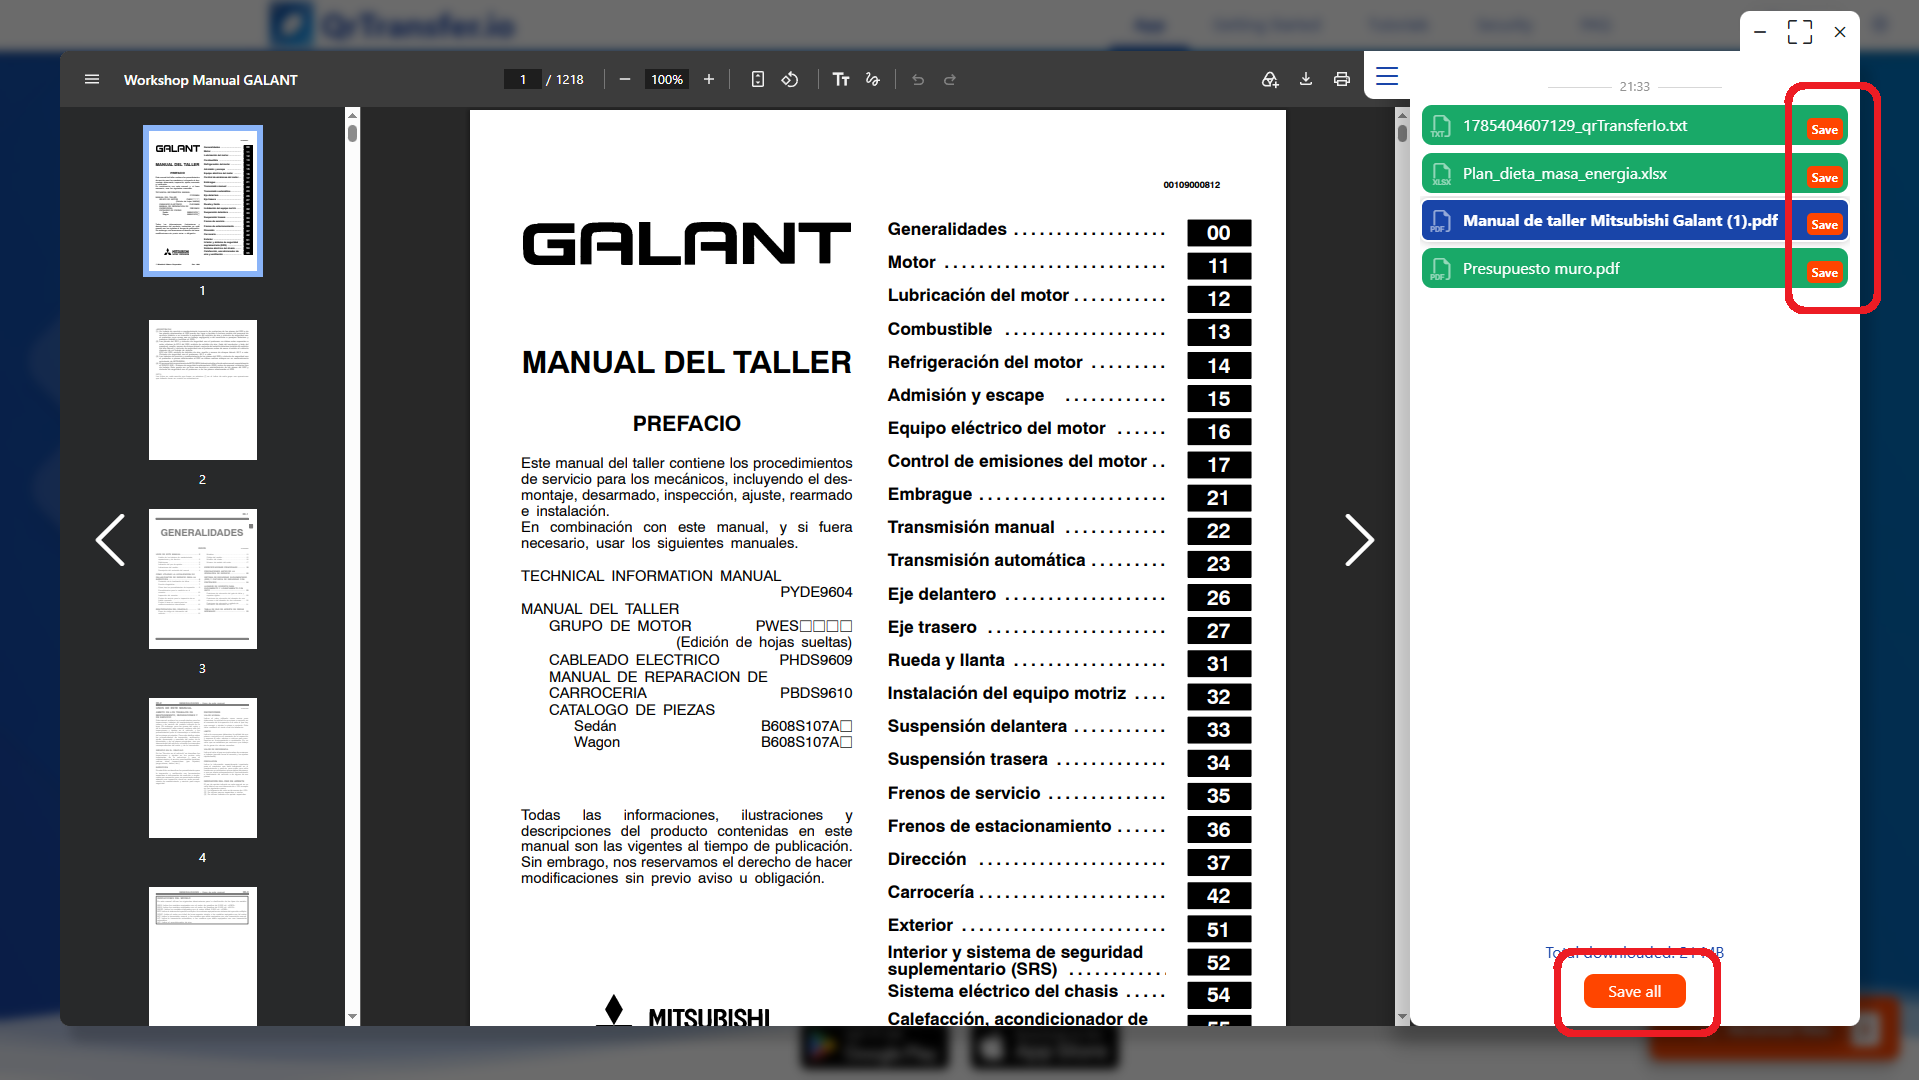Zoom in with the plus button

point(709,79)
